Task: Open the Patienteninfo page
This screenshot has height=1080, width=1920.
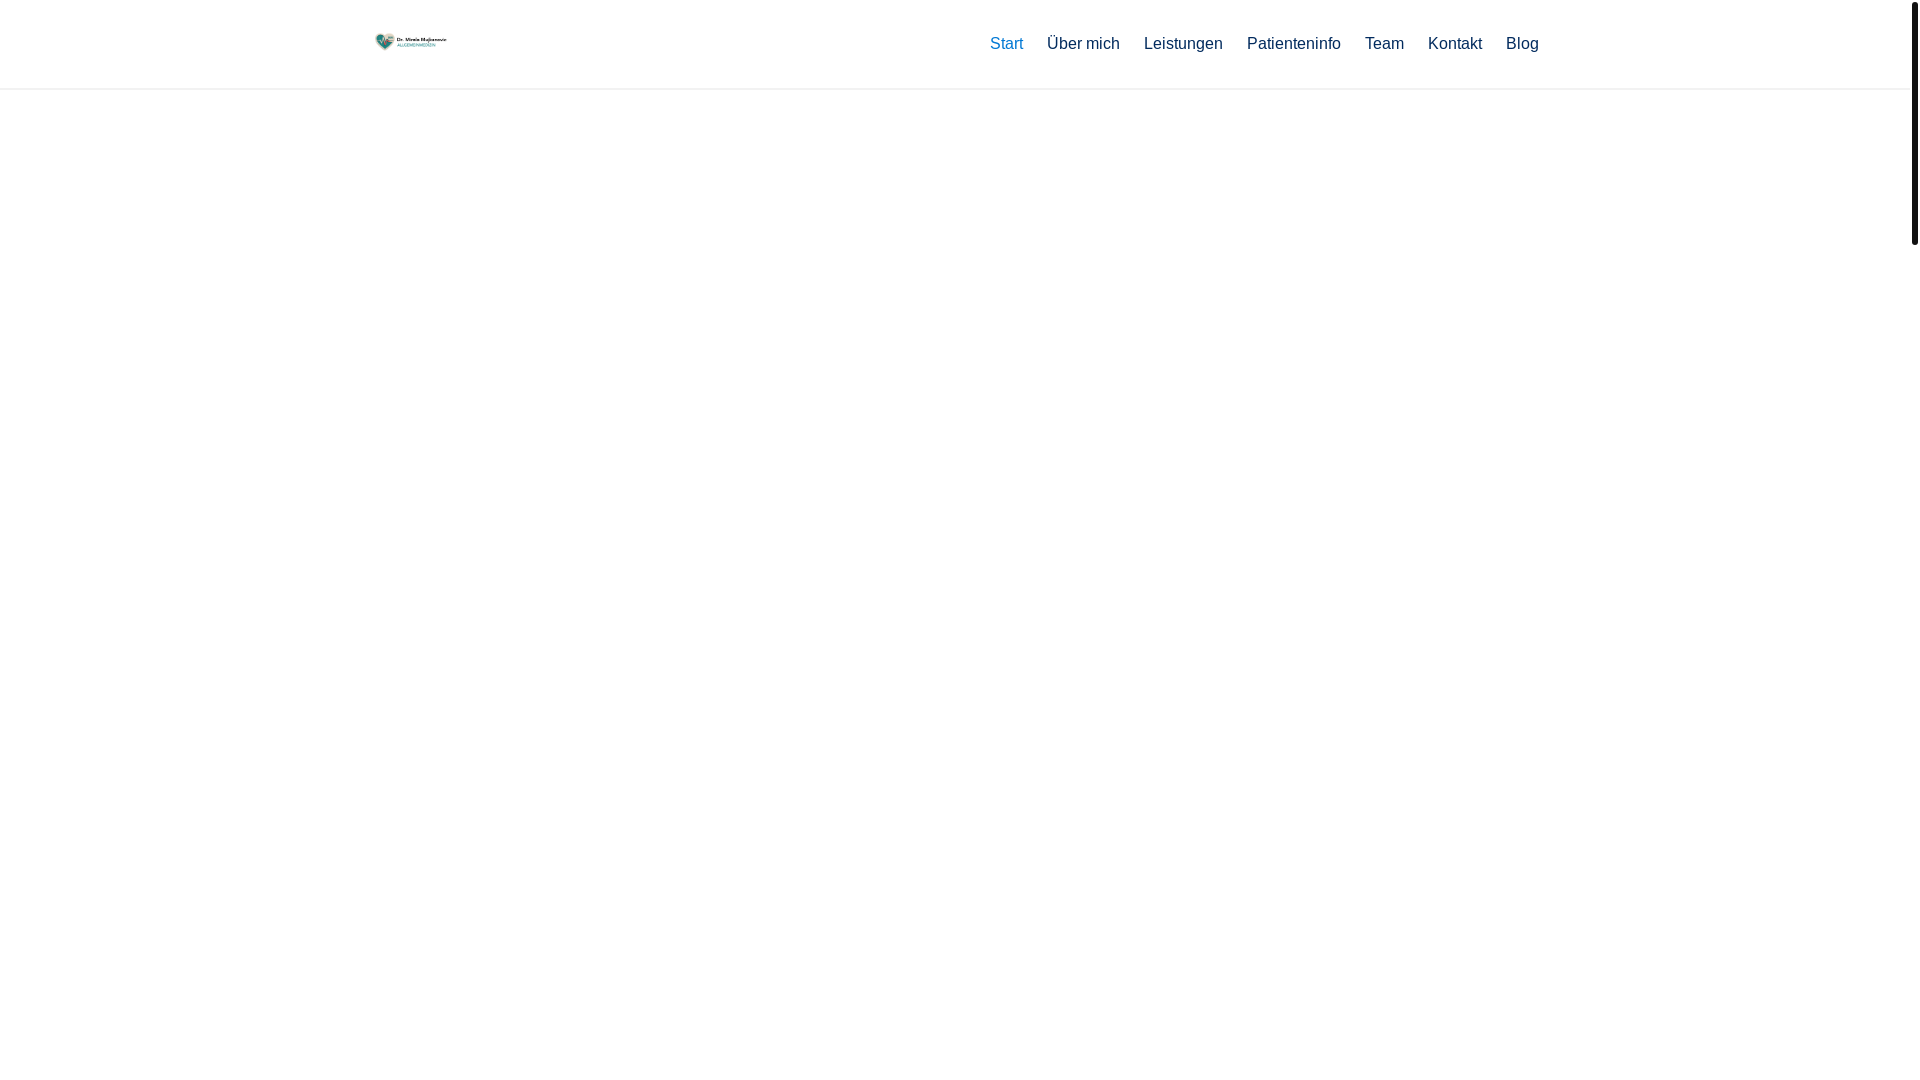Action: (1293, 44)
